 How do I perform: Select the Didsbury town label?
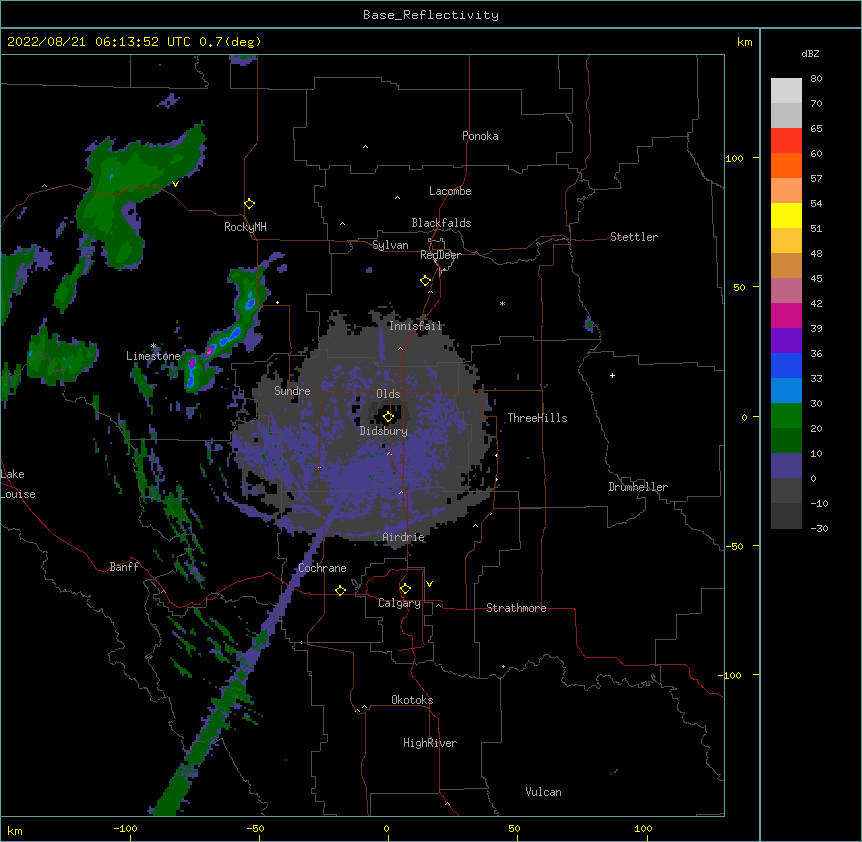[x=384, y=431]
